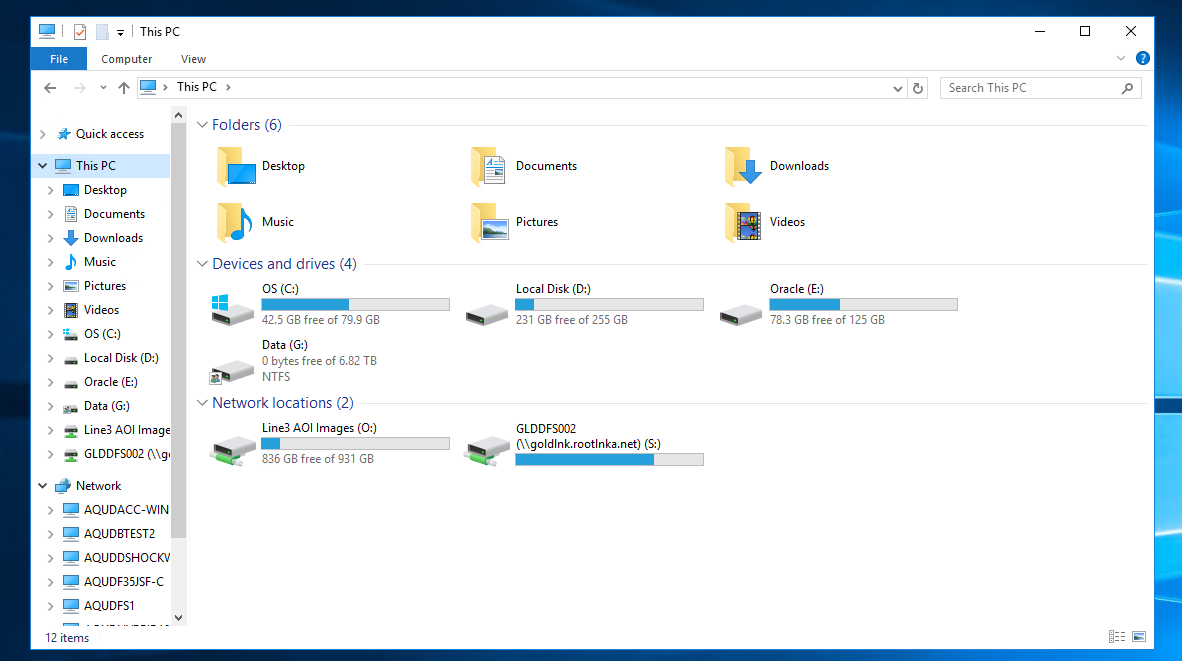Open the Music folder icon in Folders

click(236, 222)
